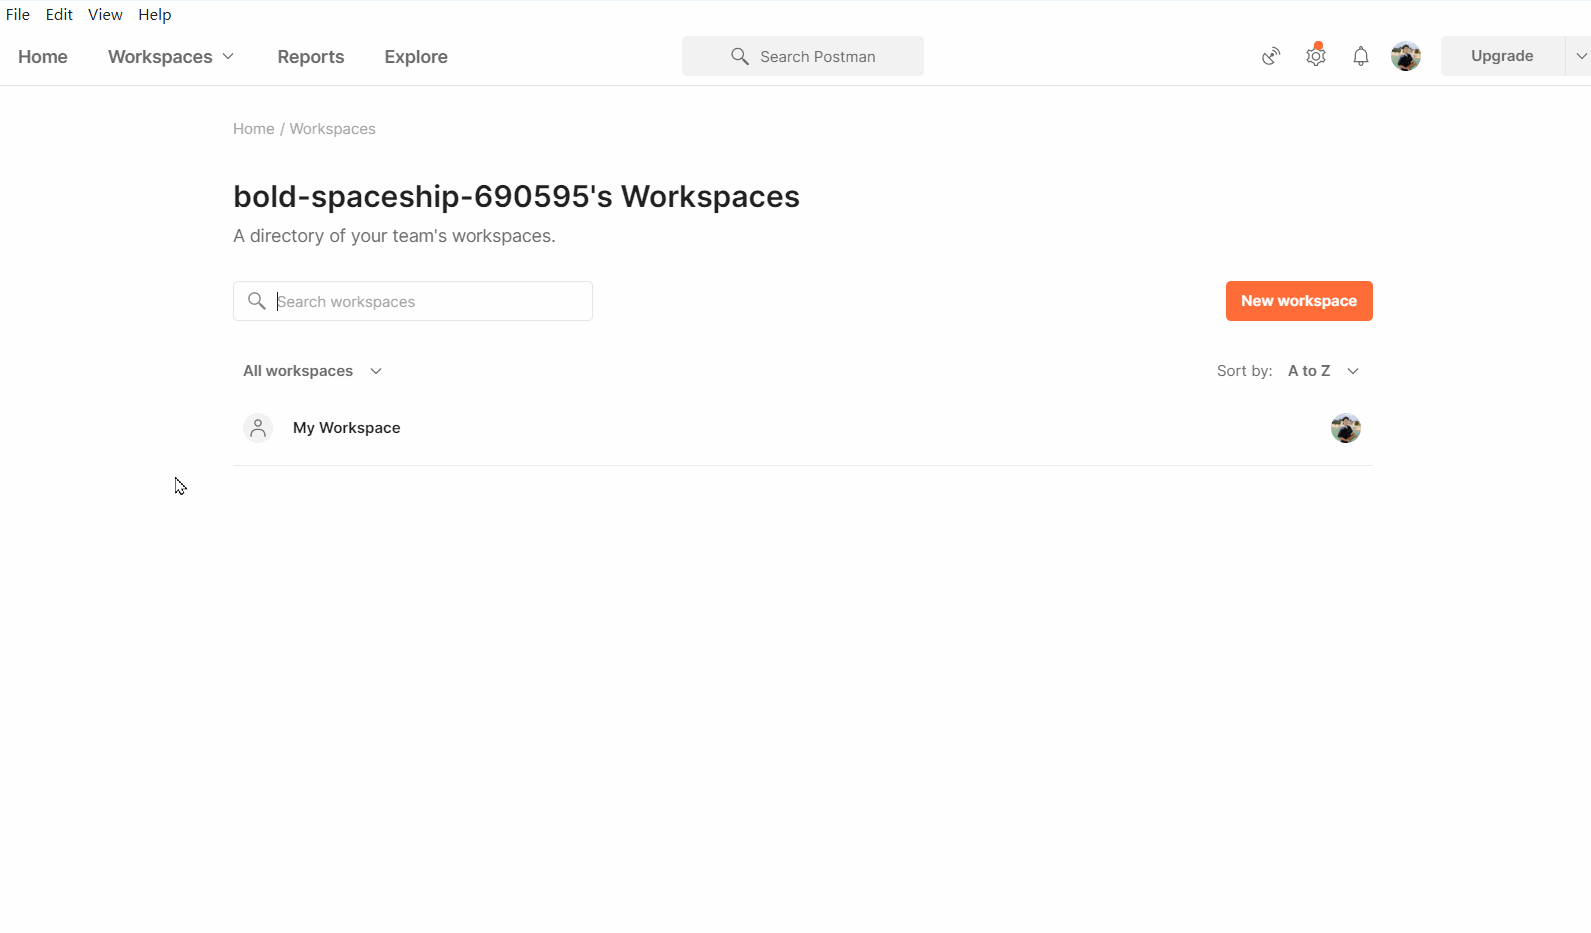
Task: Click the Search Postman magnifier icon
Action: (x=740, y=56)
